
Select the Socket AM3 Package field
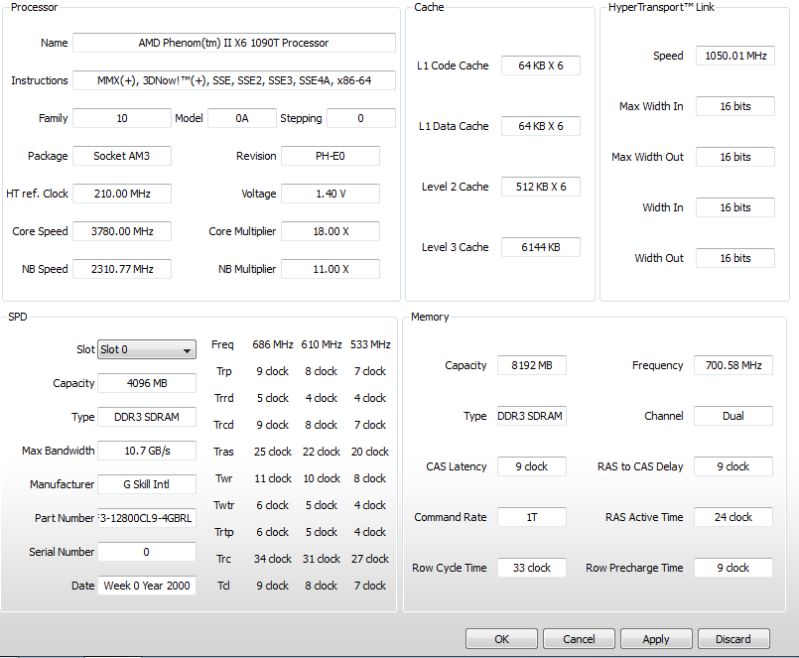coord(122,156)
